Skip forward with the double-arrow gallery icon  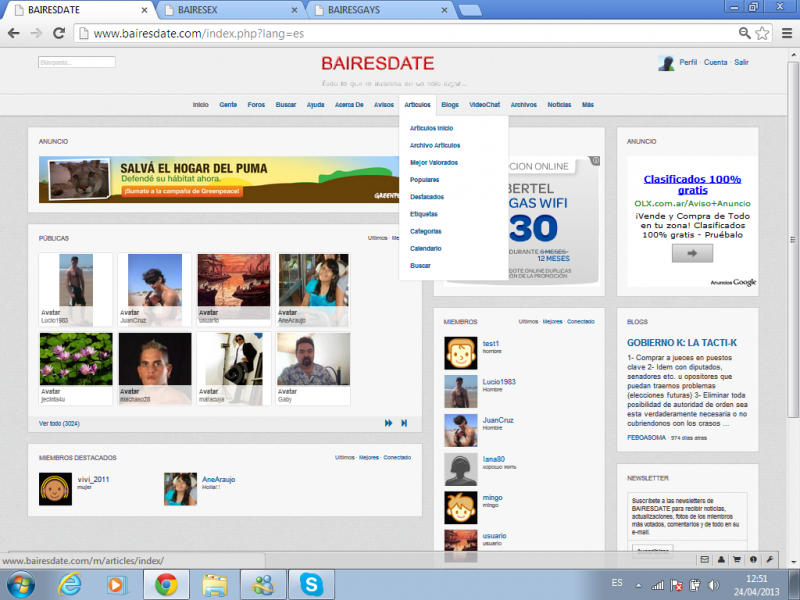[389, 423]
